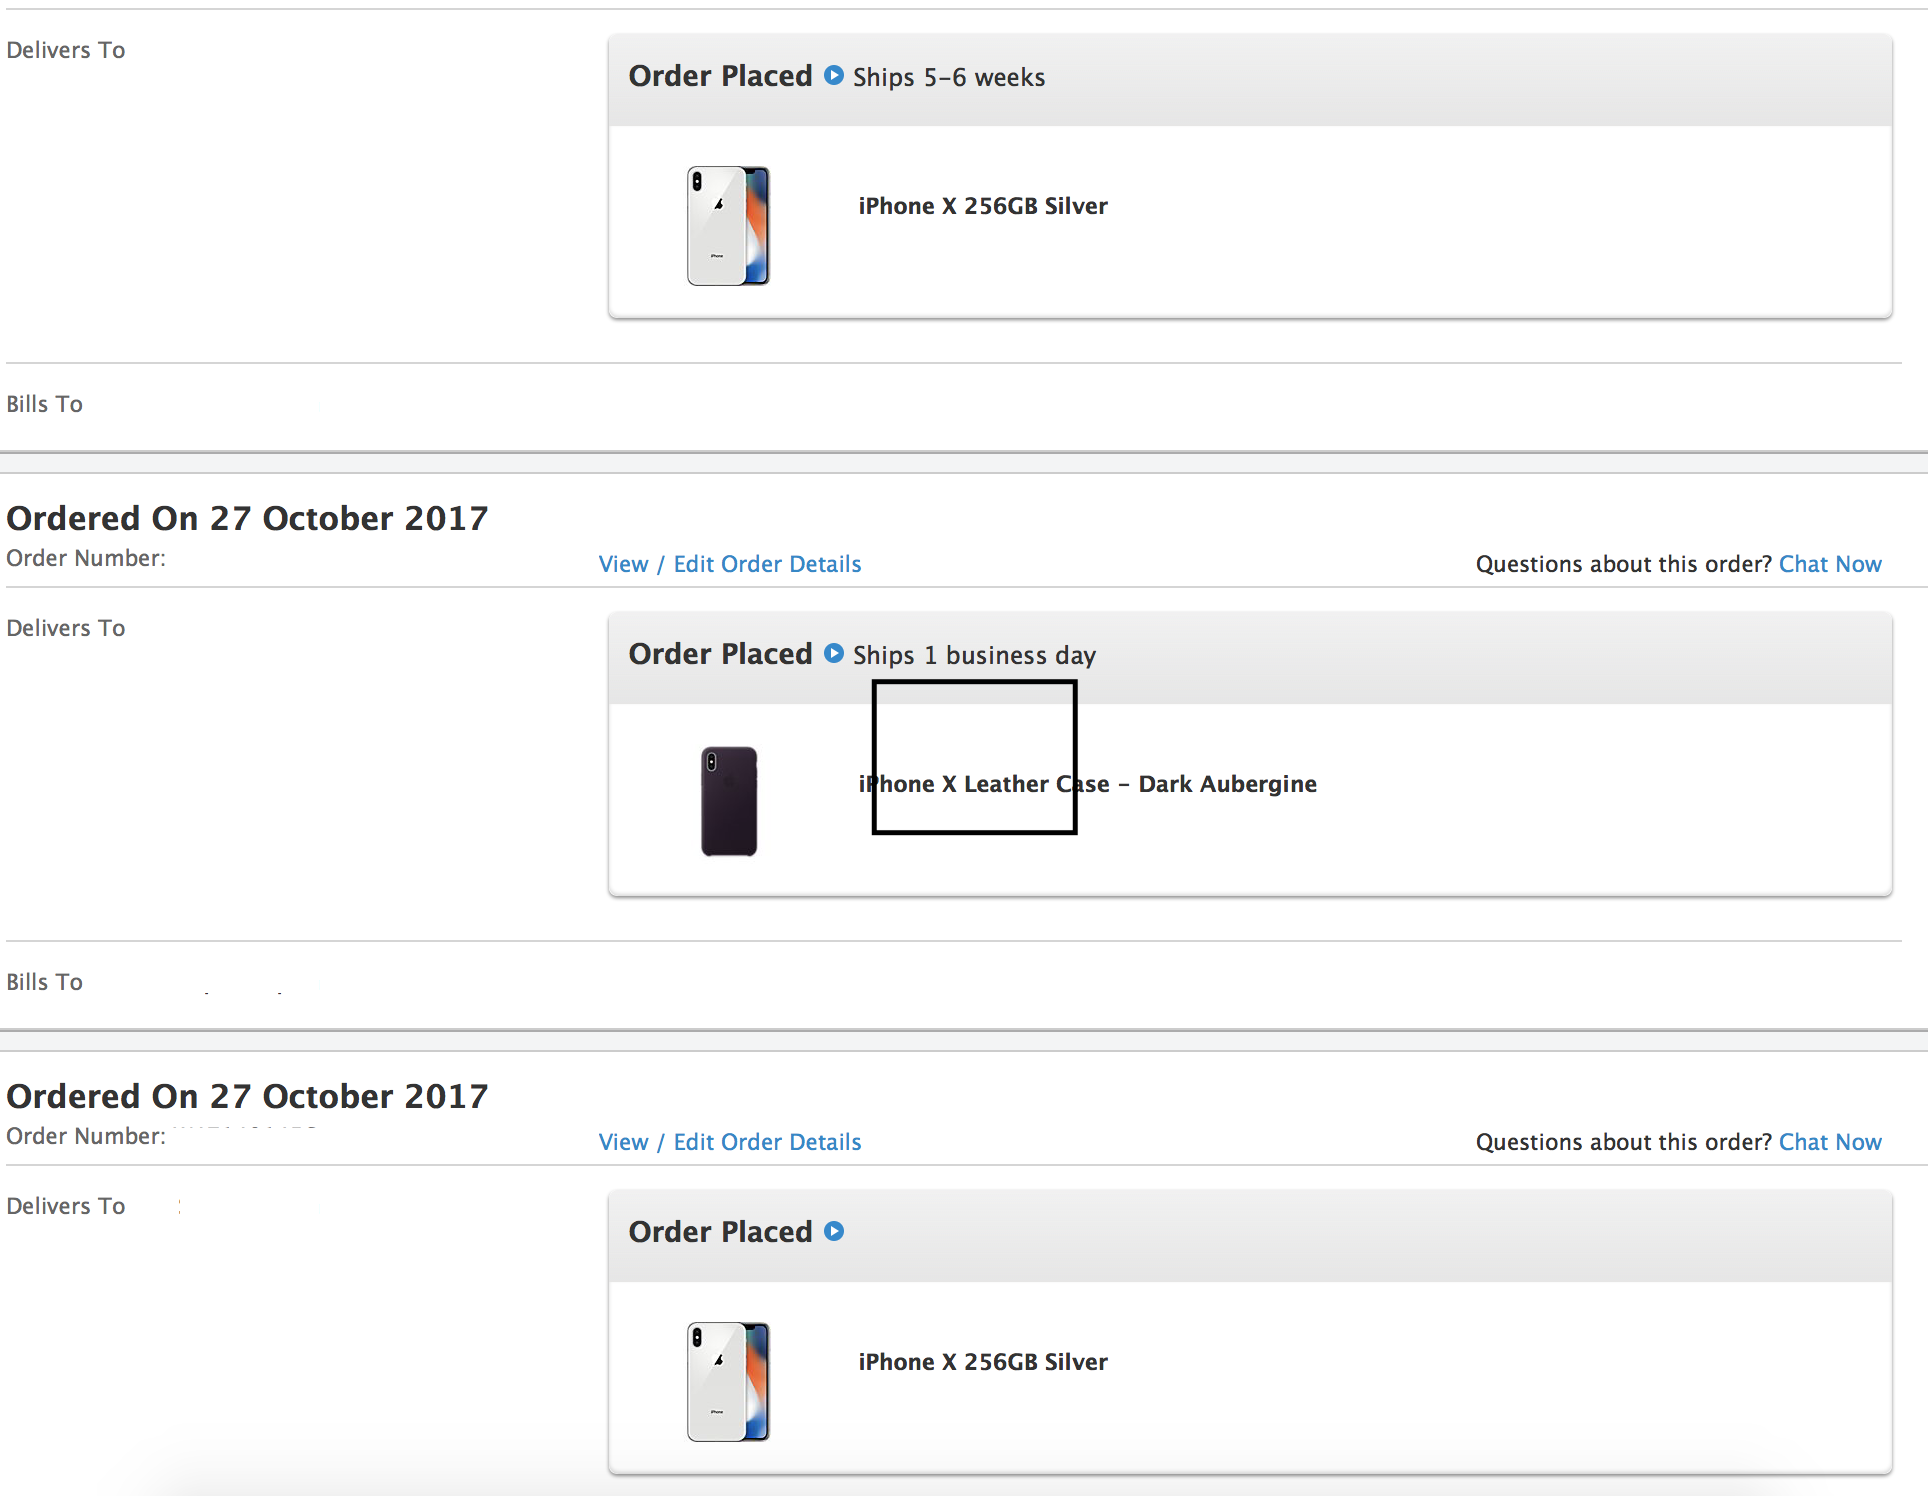The width and height of the screenshot is (1928, 1496).
Task: Click the bottom order's Order Placed heading
Action: [x=720, y=1232]
